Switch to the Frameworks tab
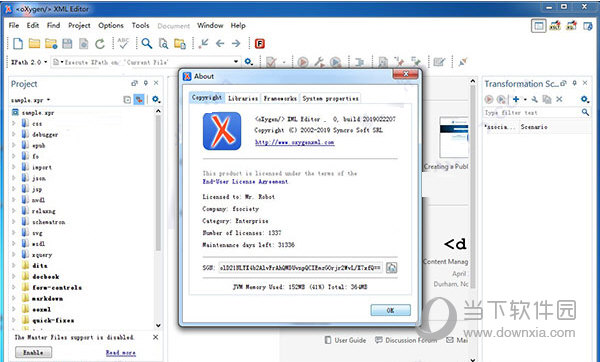 click(x=280, y=98)
